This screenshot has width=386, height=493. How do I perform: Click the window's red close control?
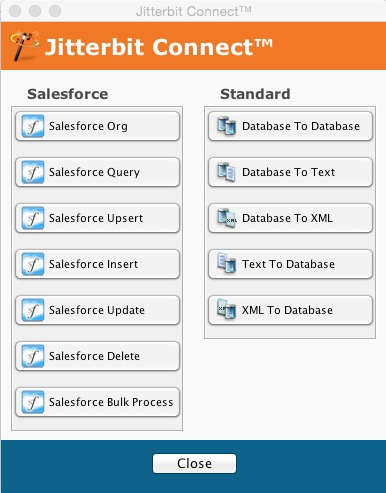click(x=15, y=11)
